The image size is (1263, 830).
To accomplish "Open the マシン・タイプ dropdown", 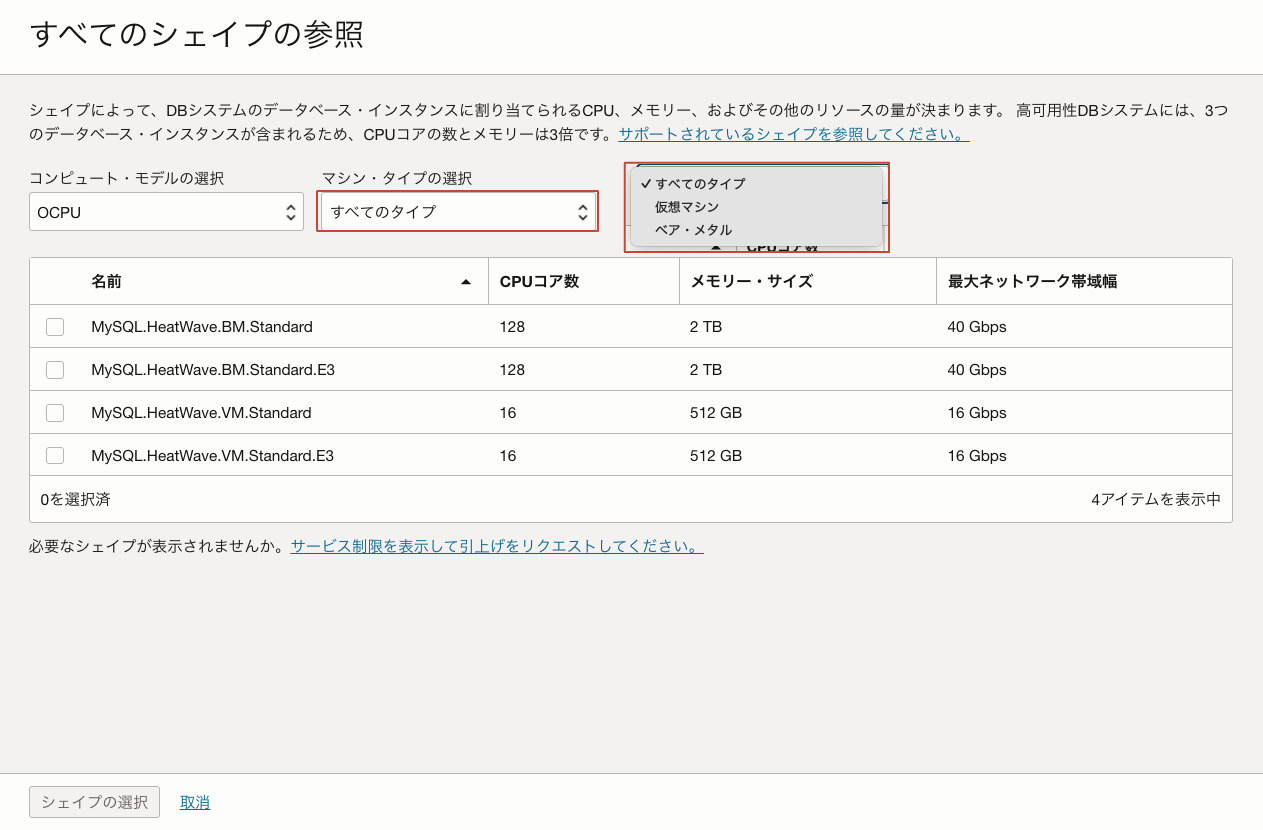I will (457, 211).
